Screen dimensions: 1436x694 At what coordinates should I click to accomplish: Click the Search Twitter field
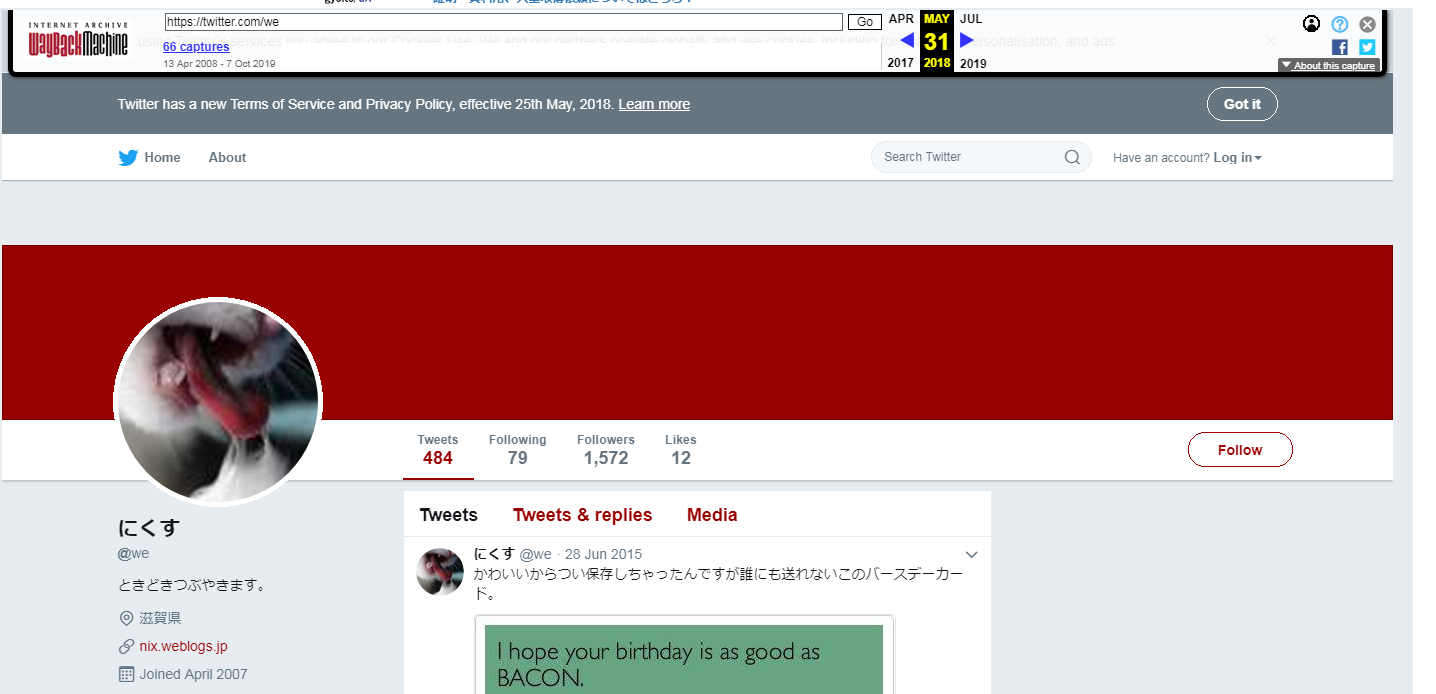tap(981, 157)
